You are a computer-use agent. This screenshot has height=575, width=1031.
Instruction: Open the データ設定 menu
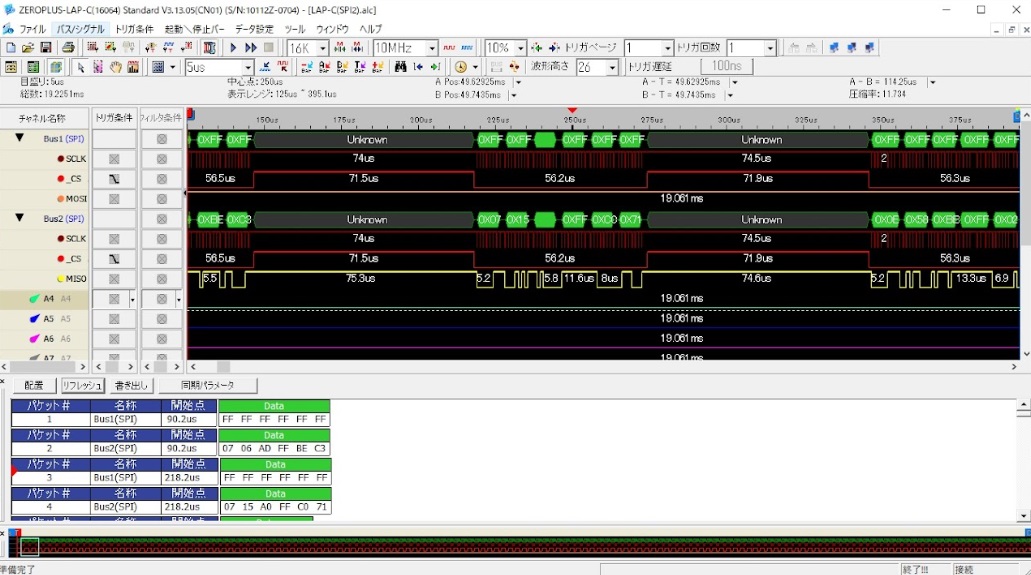254,29
